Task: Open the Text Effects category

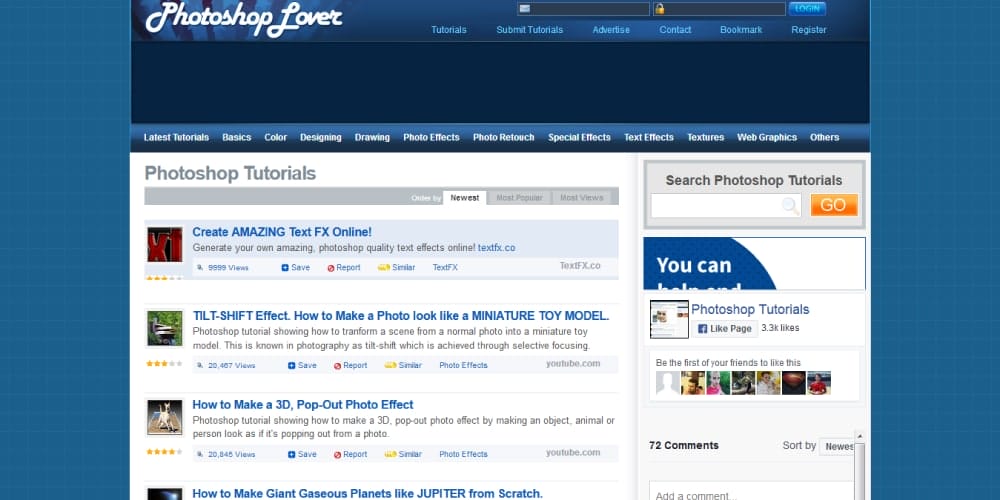Action: [x=649, y=137]
